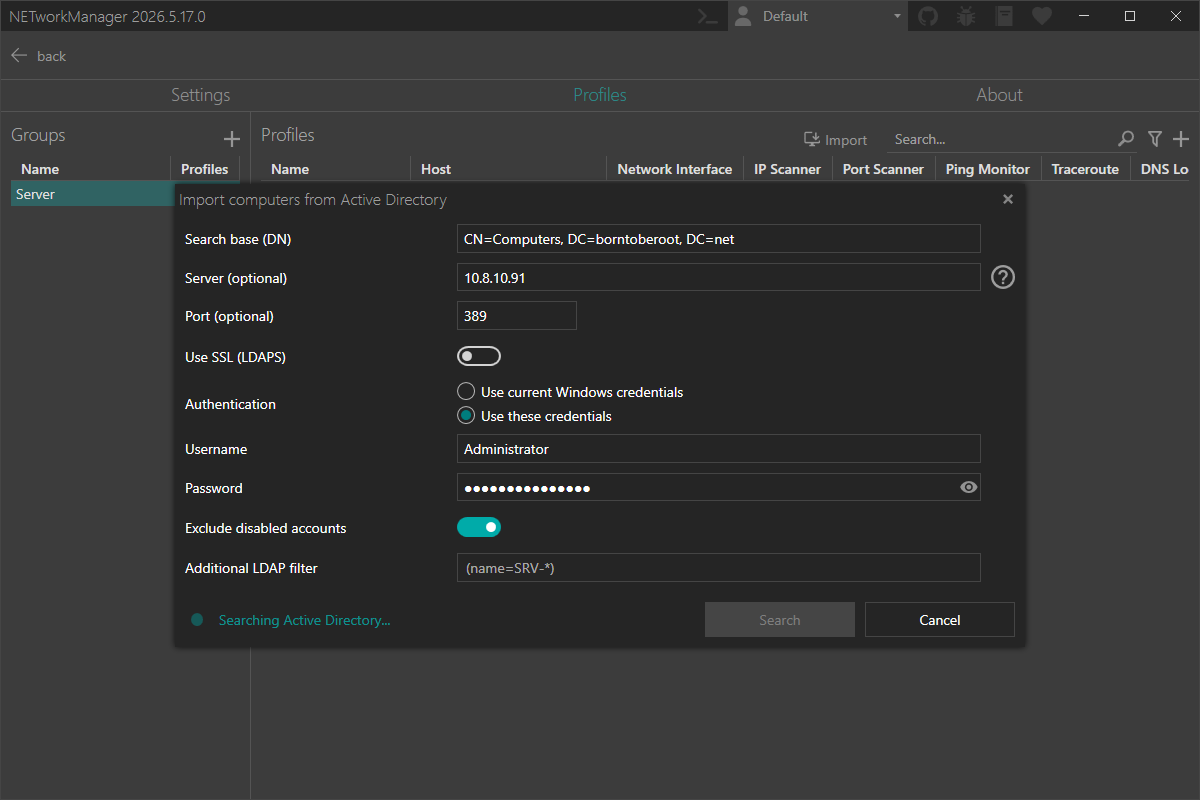Click Ping Monitor column header
Viewport: 1200px width, 800px height.
(988, 169)
